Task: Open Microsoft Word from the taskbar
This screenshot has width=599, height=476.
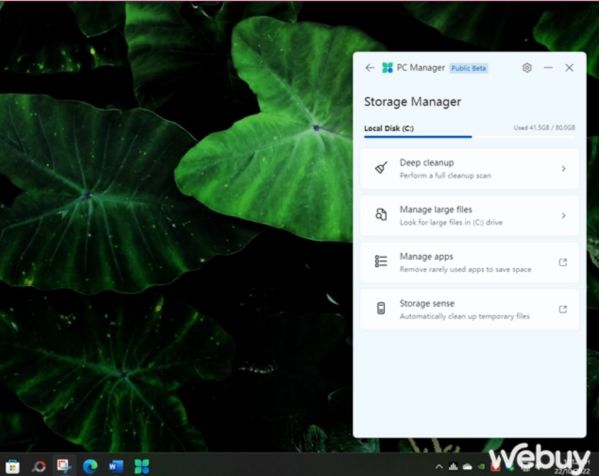Action: pyautogui.click(x=116, y=466)
